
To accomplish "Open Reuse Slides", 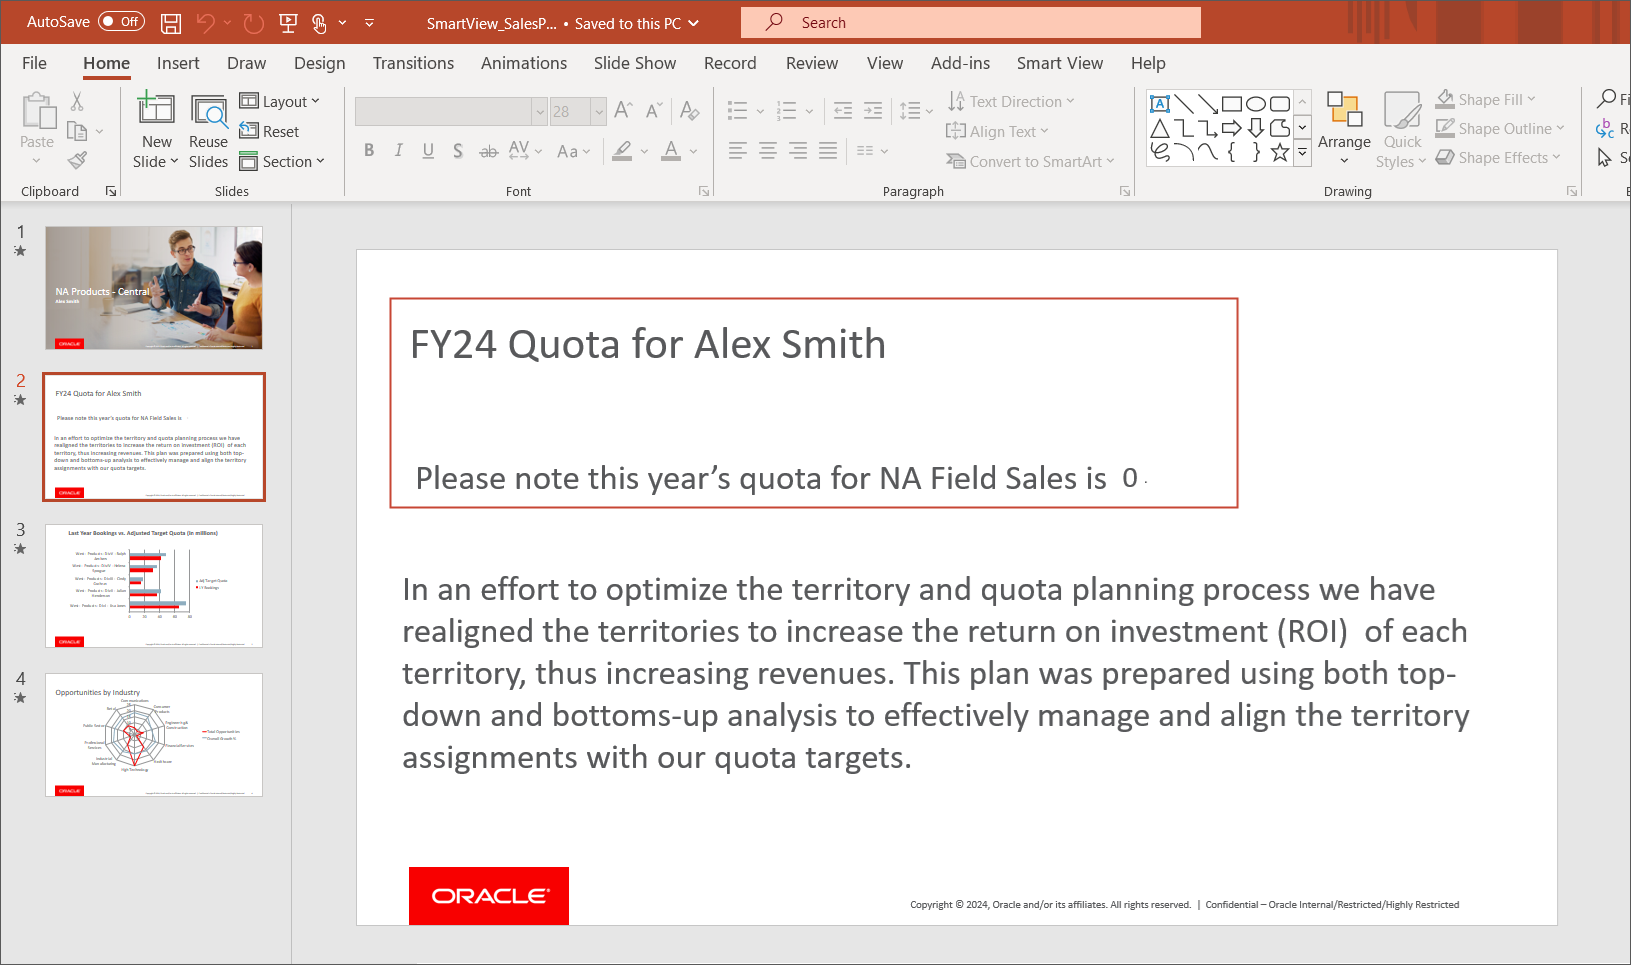I will coord(208,131).
